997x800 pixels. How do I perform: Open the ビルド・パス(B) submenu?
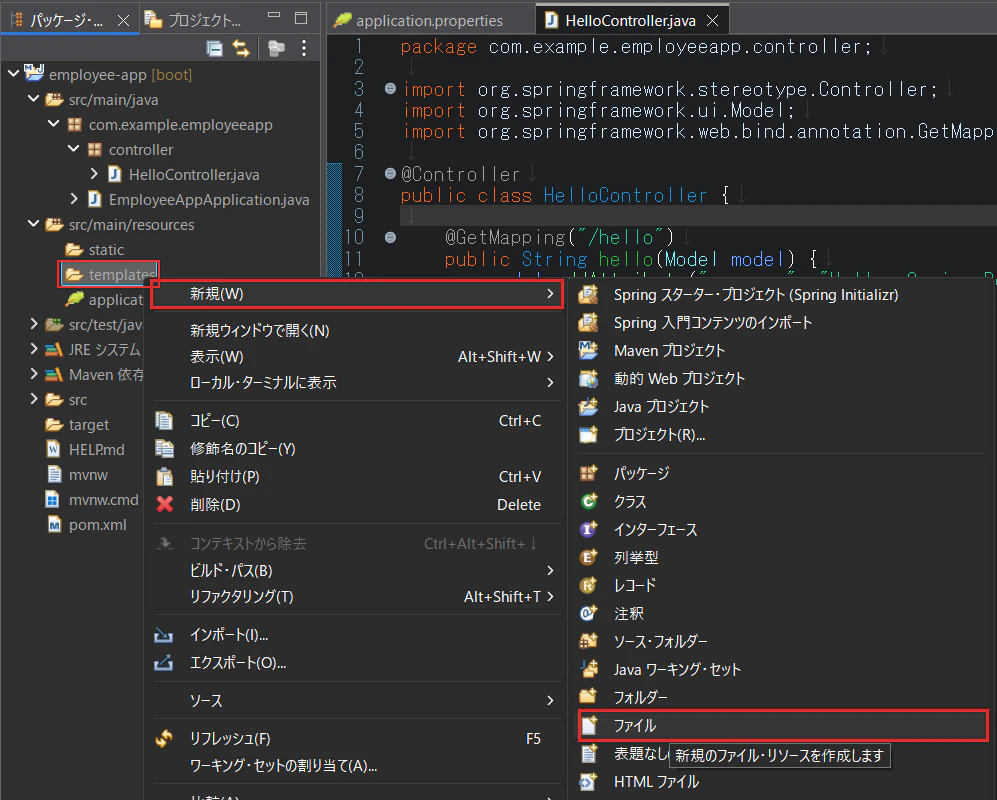357,570
